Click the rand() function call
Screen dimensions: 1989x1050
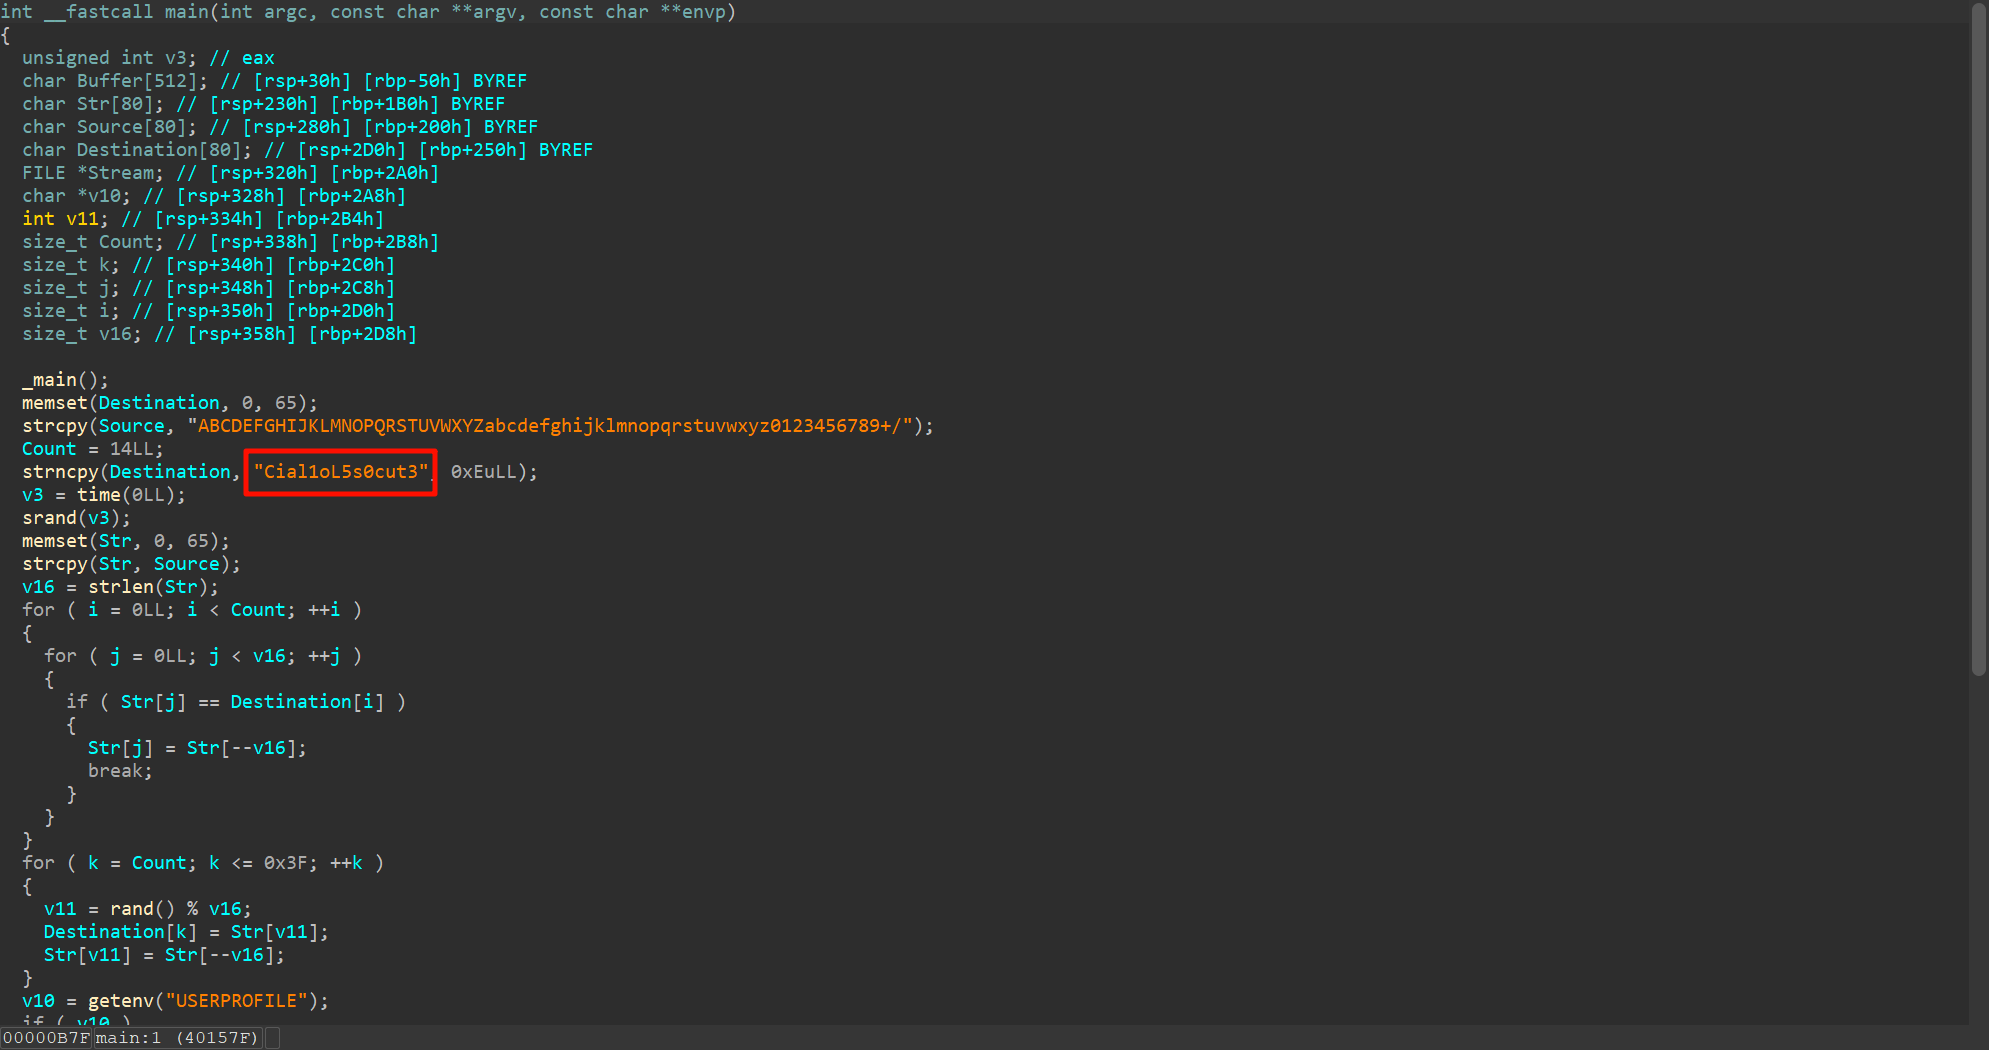(x=131, y=909)
